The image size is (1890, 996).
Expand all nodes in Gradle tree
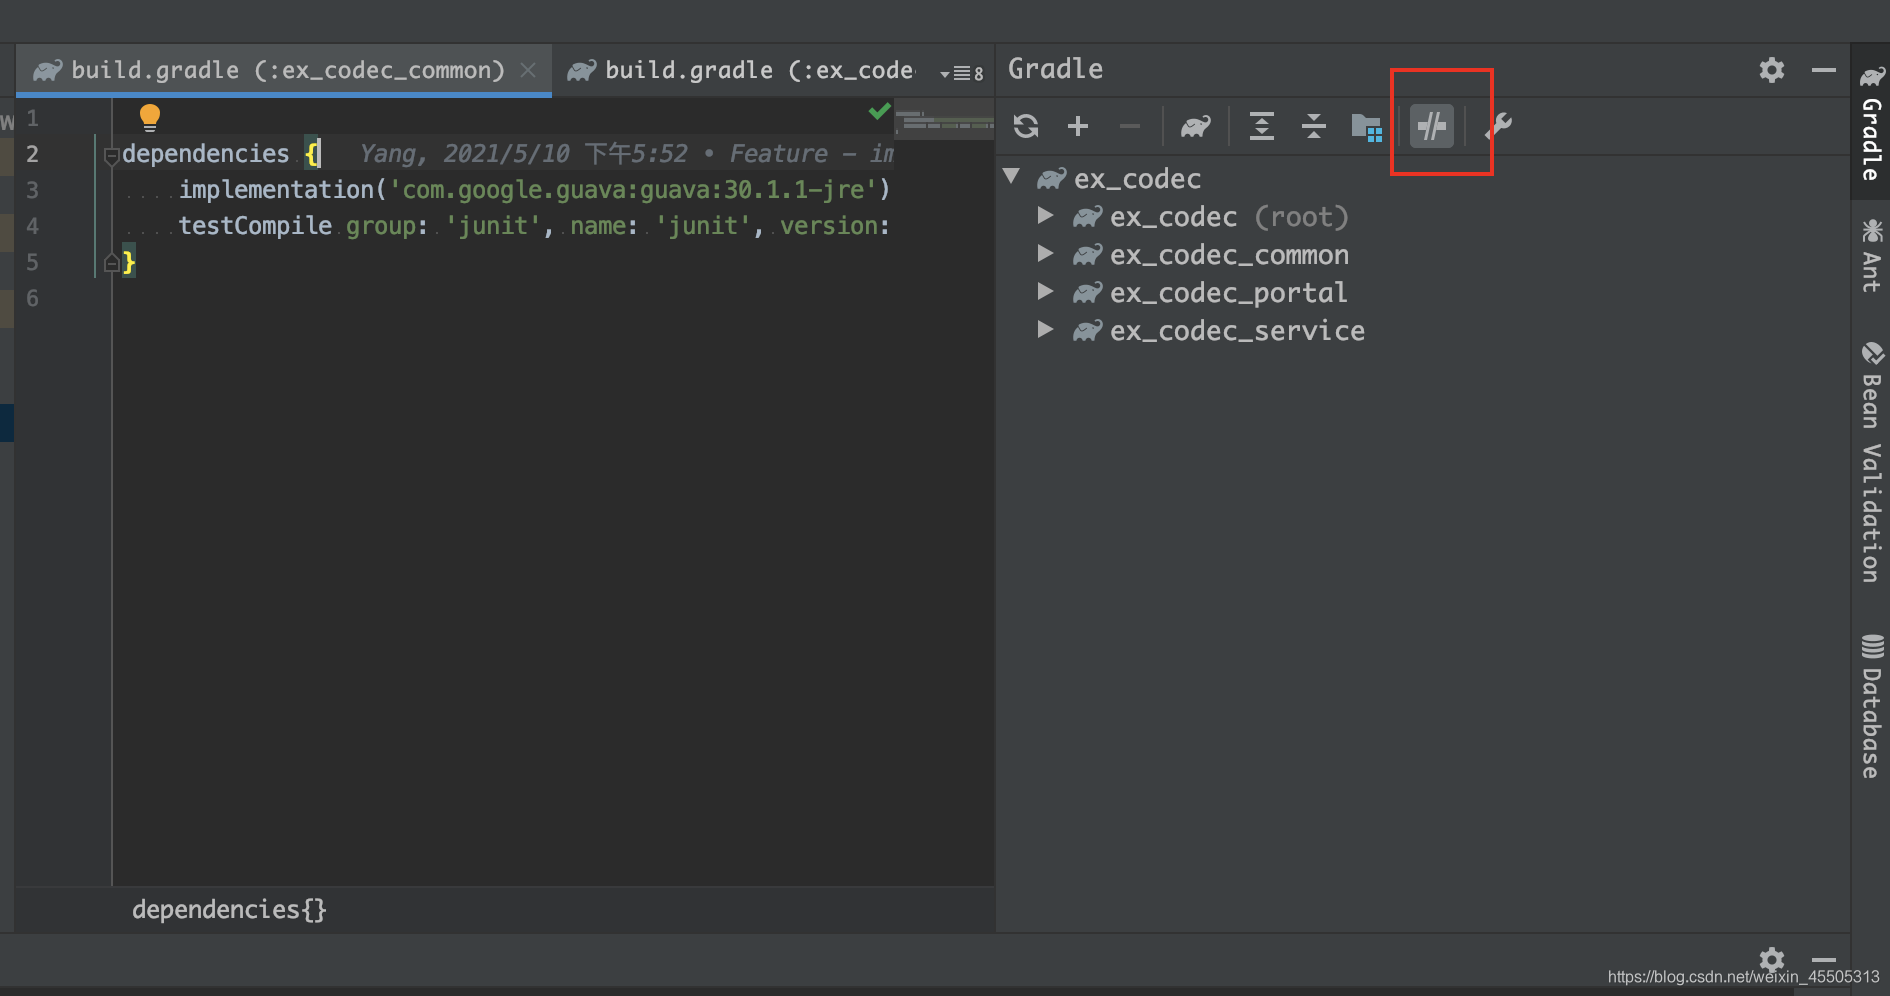tap(1262, 126)
